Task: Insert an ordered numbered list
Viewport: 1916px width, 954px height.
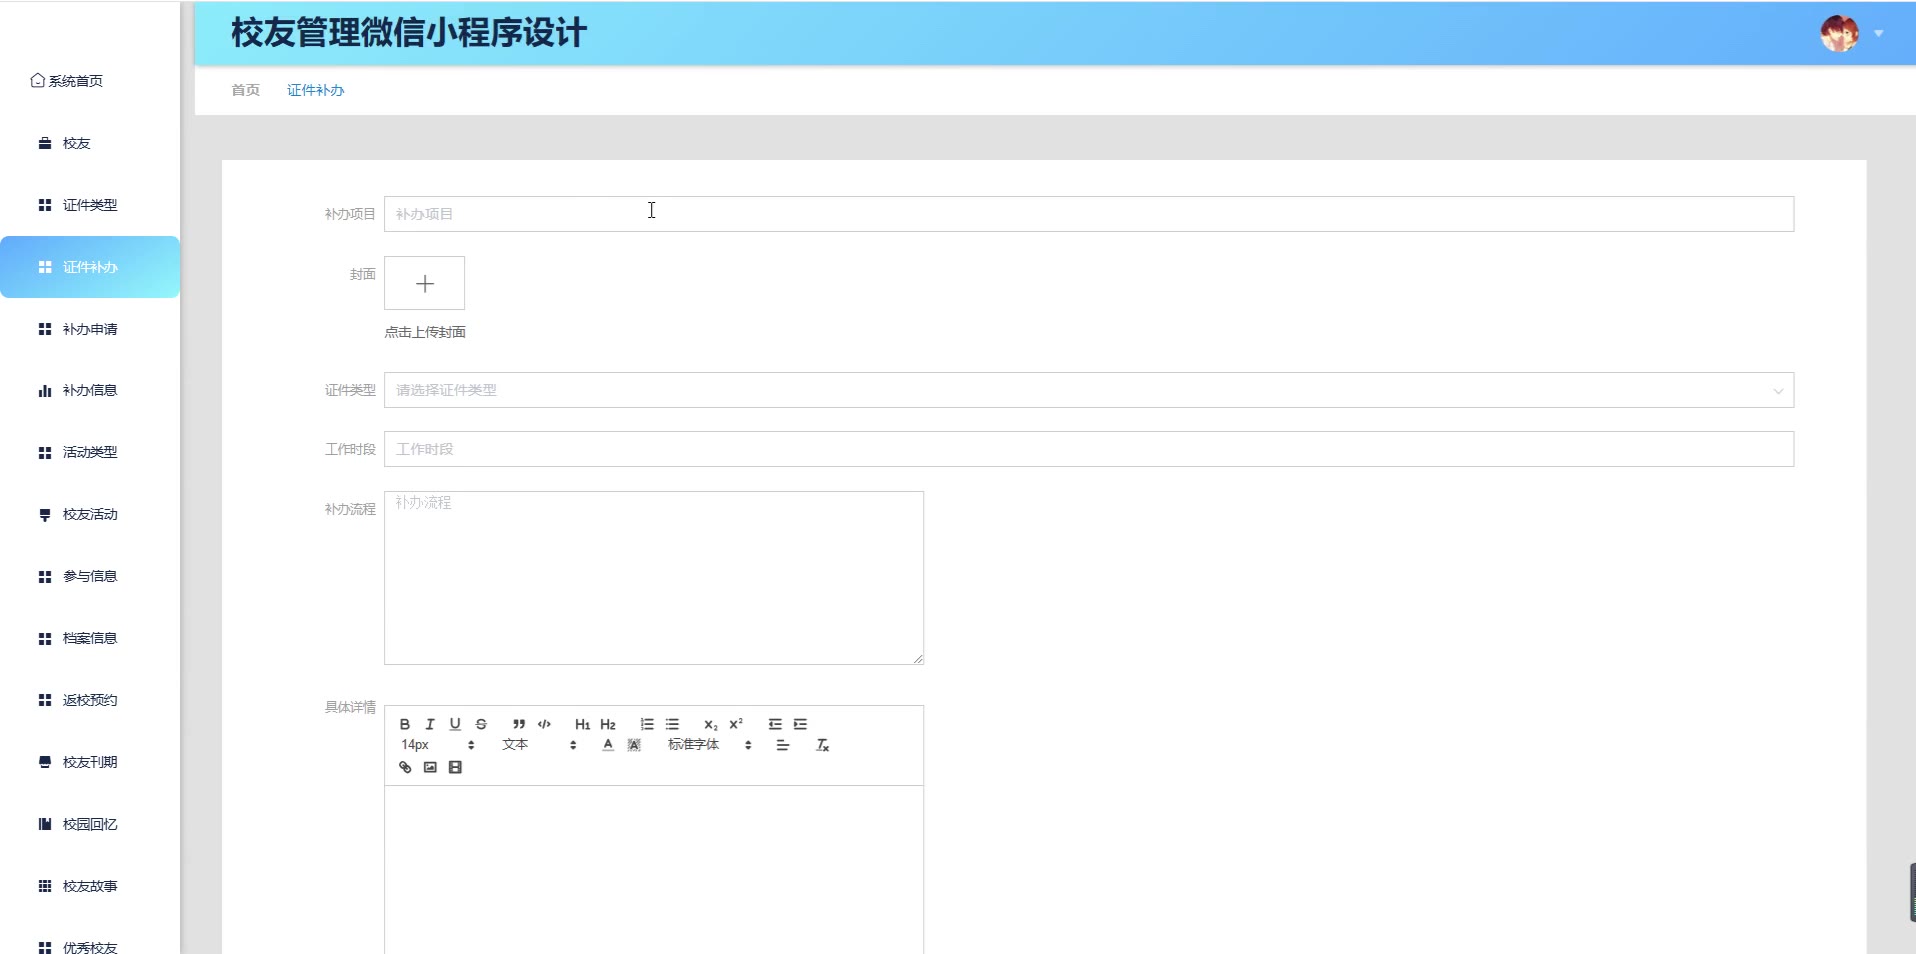Action: point(647,724)
